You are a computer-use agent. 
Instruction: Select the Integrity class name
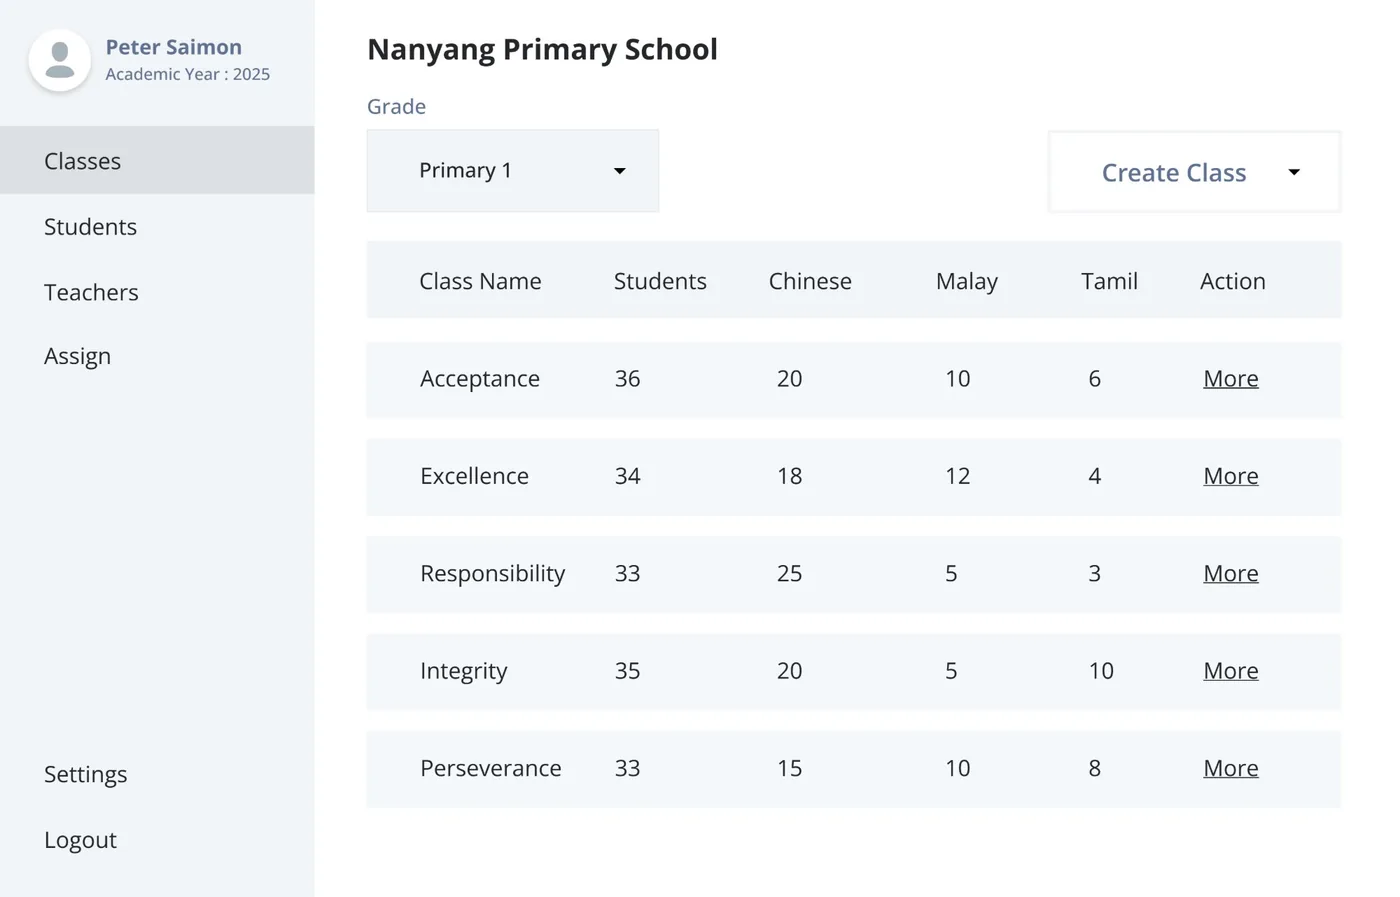pyautogui.click(x=463, y=671)
